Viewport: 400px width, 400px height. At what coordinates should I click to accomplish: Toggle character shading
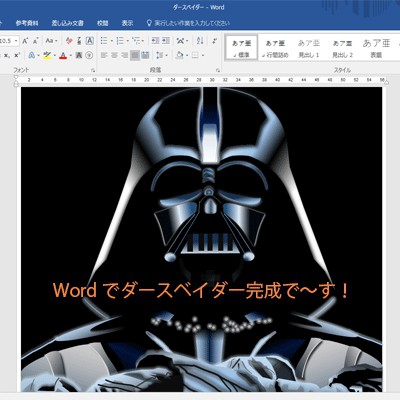pyautogui.click(x=79, y=55)
